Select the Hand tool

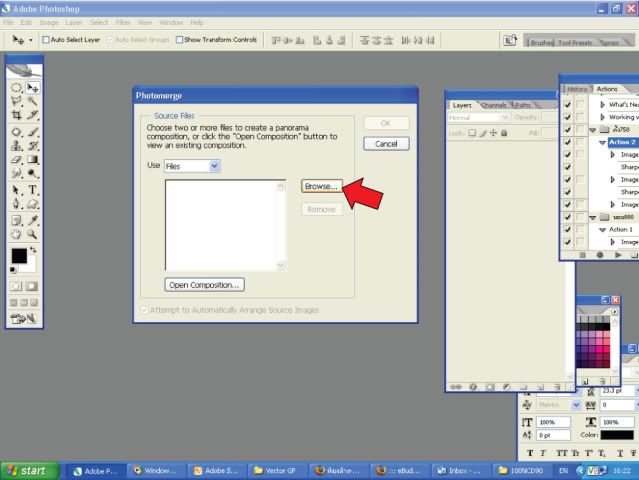click(x=16, y=234)
